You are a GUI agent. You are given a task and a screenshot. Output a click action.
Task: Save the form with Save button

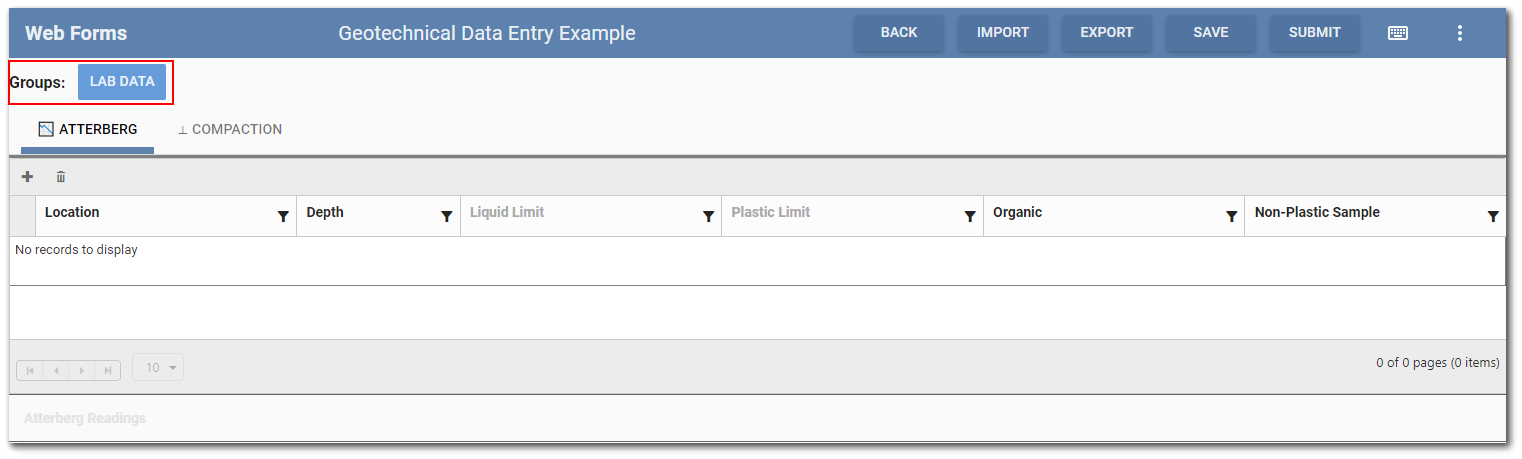pos(1210,33)
